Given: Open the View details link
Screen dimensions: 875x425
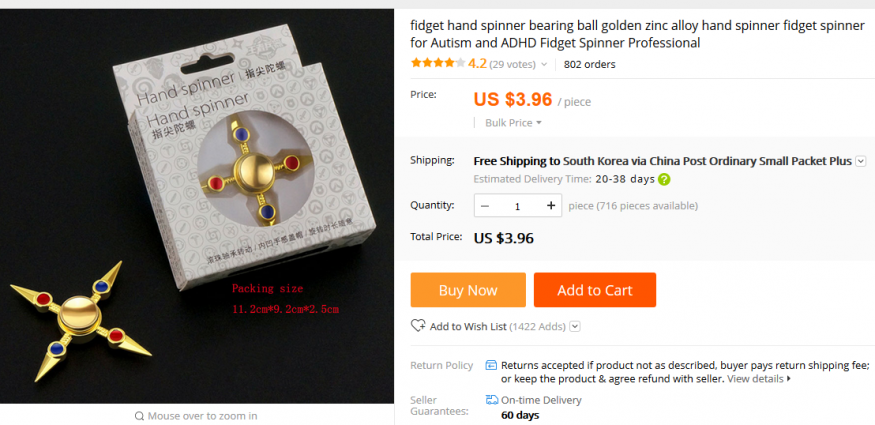Looking at the screenshot, I should click(x=759, y=379).
